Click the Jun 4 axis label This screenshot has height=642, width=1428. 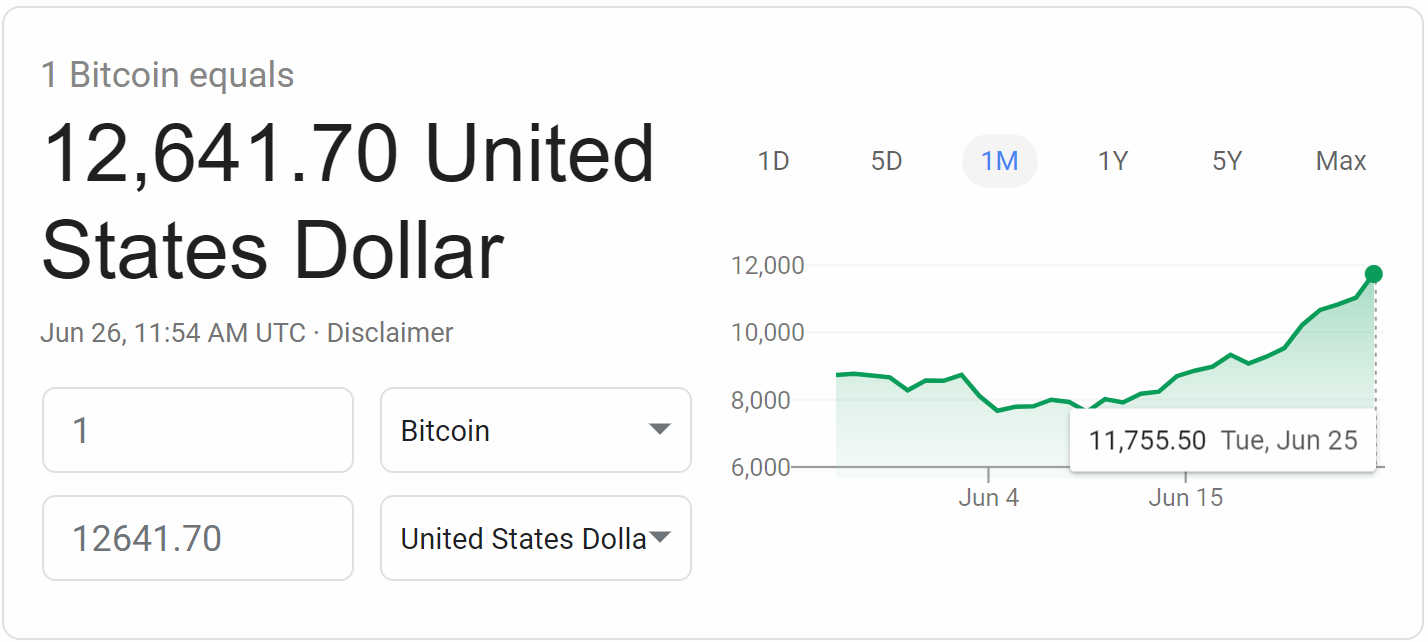[x=988, y=497]
